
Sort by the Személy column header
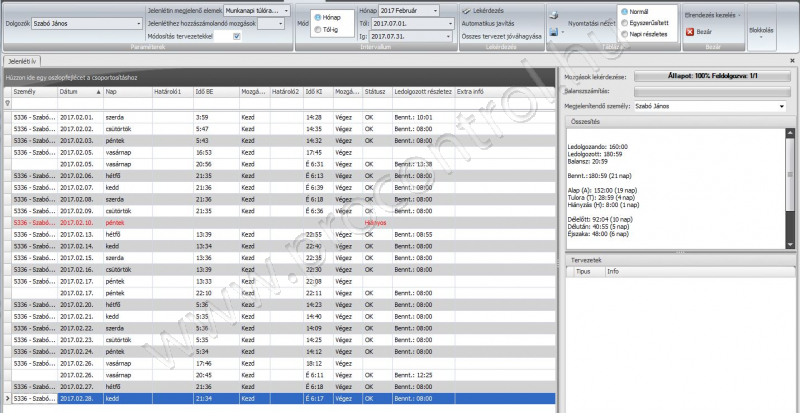point(34,92)
